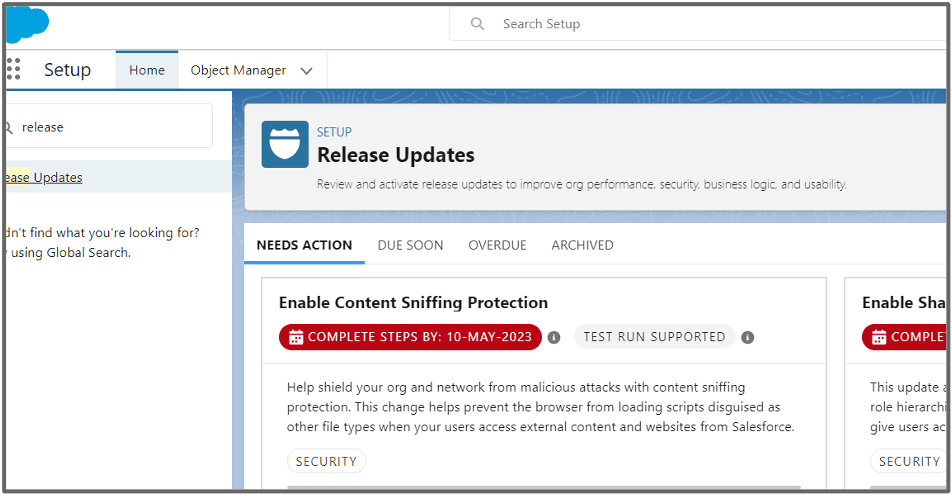The width and height of the screenshot is (952, 495).
Task: Click the 'Review and activate release updates' subtitle
Action: pos(582,184)
